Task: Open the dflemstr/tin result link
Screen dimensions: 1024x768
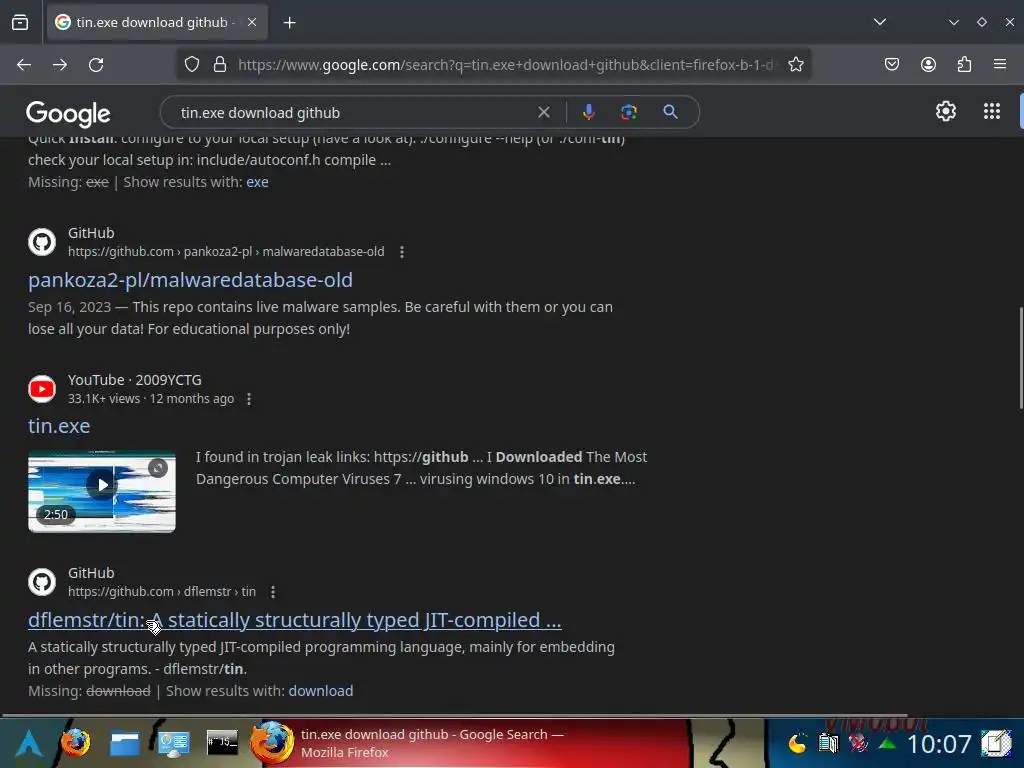Action: (295, 620)
